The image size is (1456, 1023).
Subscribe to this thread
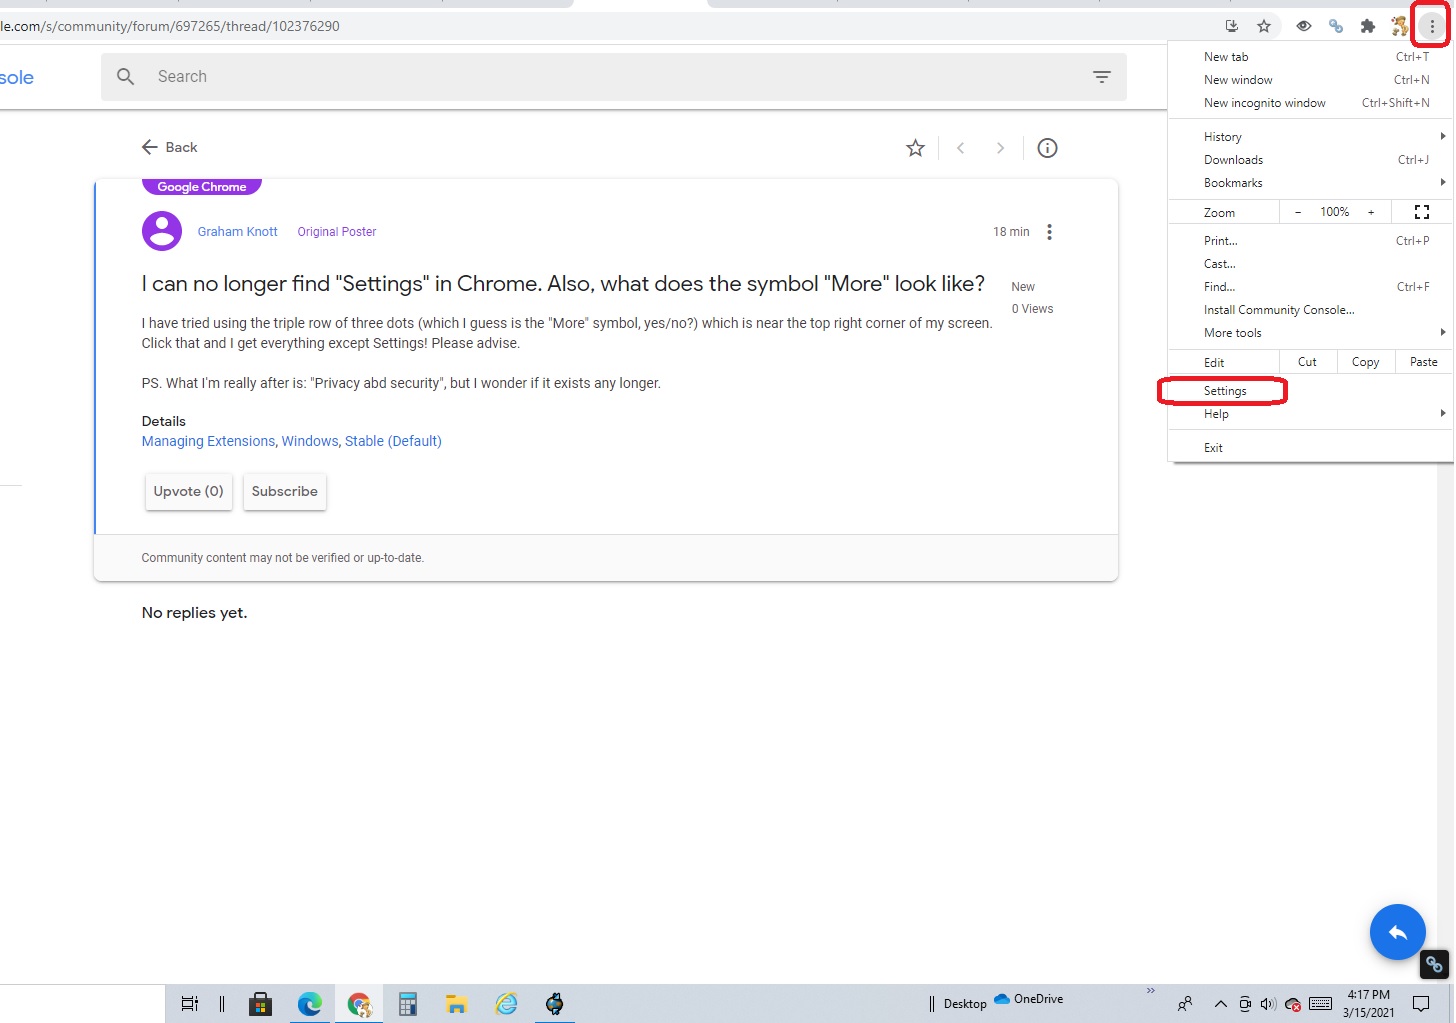[285, 492]
